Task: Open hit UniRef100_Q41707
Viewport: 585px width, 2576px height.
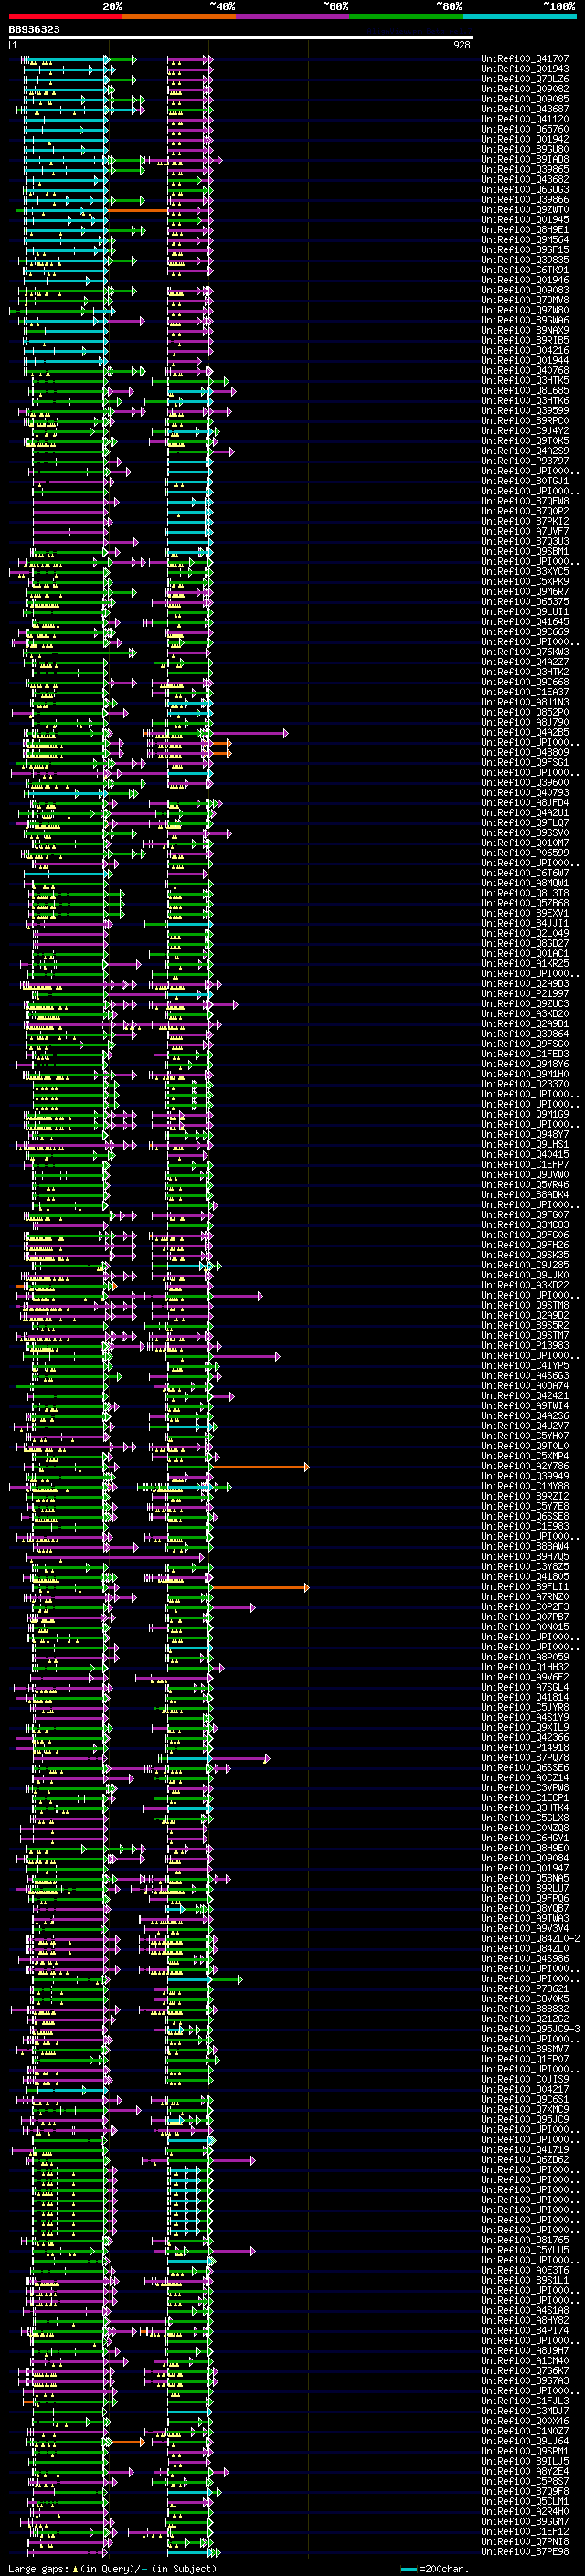Action: 525,59
